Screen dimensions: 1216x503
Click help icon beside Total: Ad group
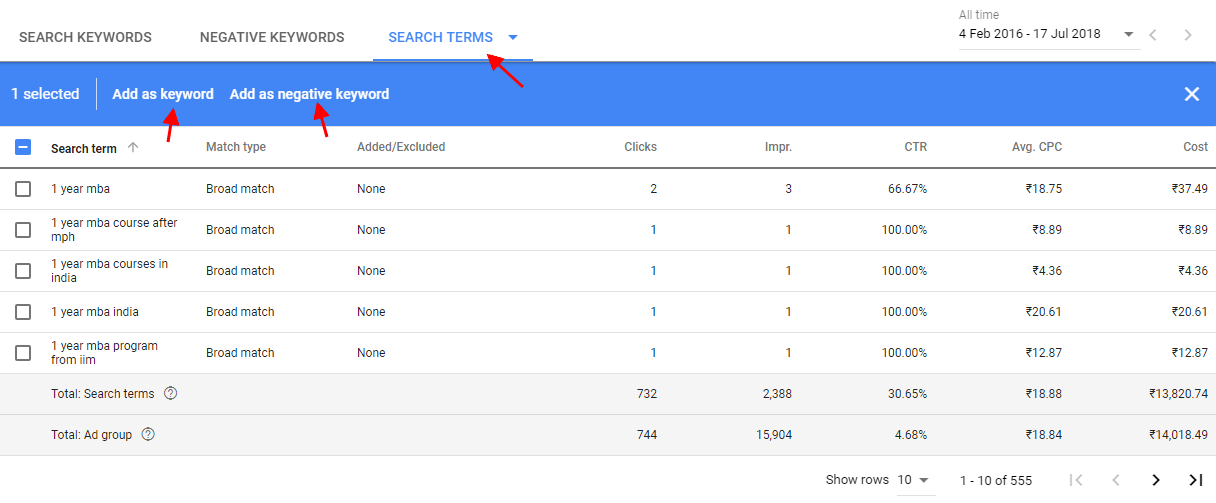148,435
